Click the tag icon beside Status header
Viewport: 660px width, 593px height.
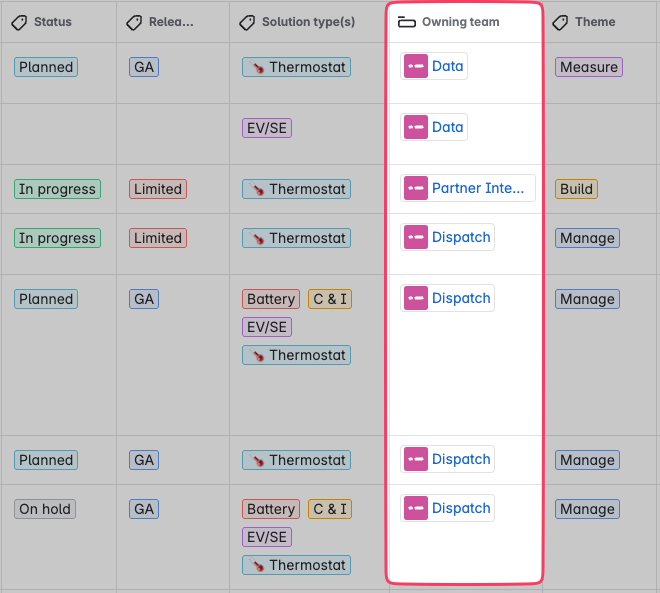[x=19, y=22]
